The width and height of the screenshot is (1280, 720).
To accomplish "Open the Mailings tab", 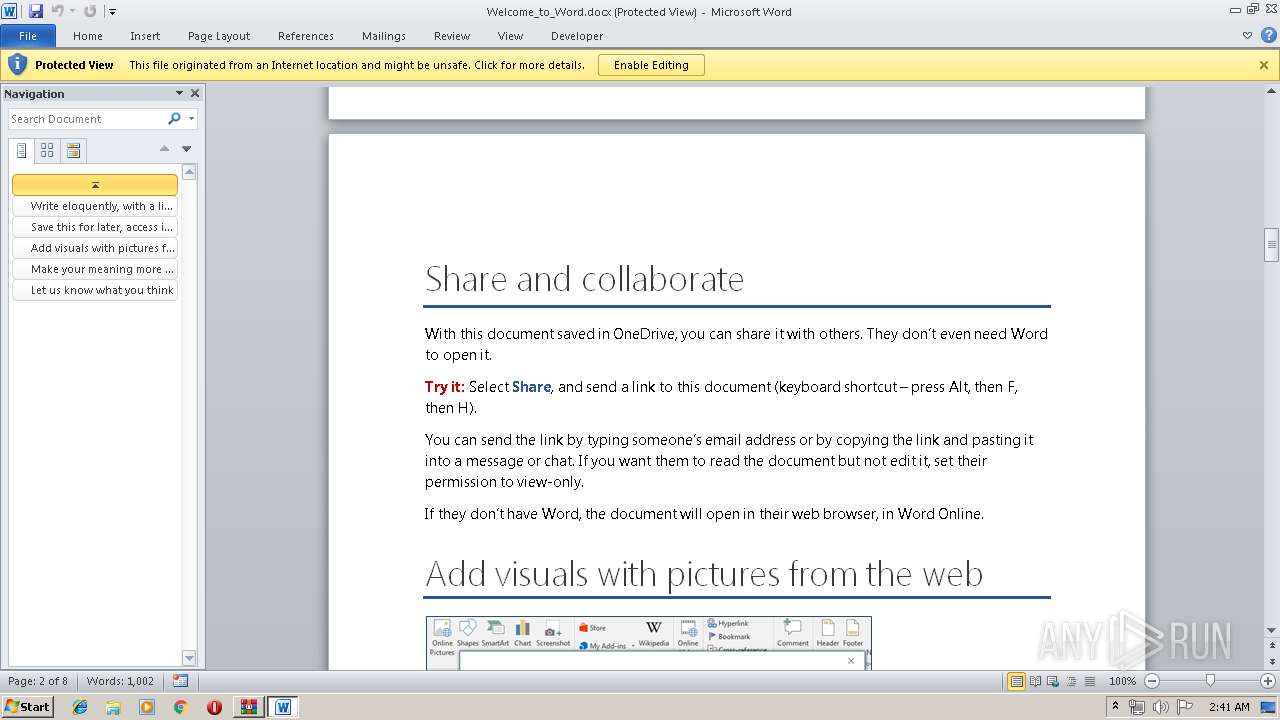I will tap(384, 36).
